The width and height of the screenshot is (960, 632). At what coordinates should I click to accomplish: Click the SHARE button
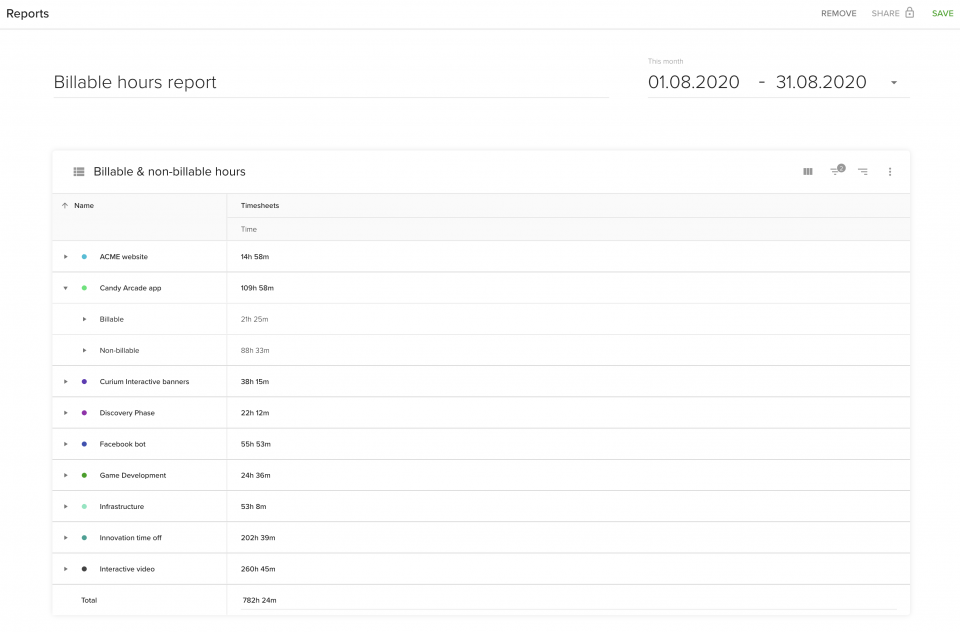[x=885, y=13]
